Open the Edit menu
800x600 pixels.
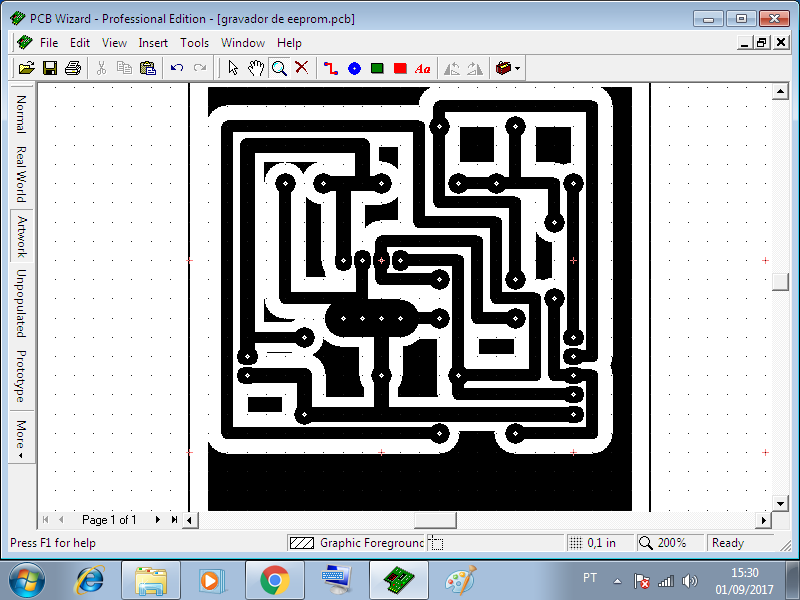[x=80, y=43]
